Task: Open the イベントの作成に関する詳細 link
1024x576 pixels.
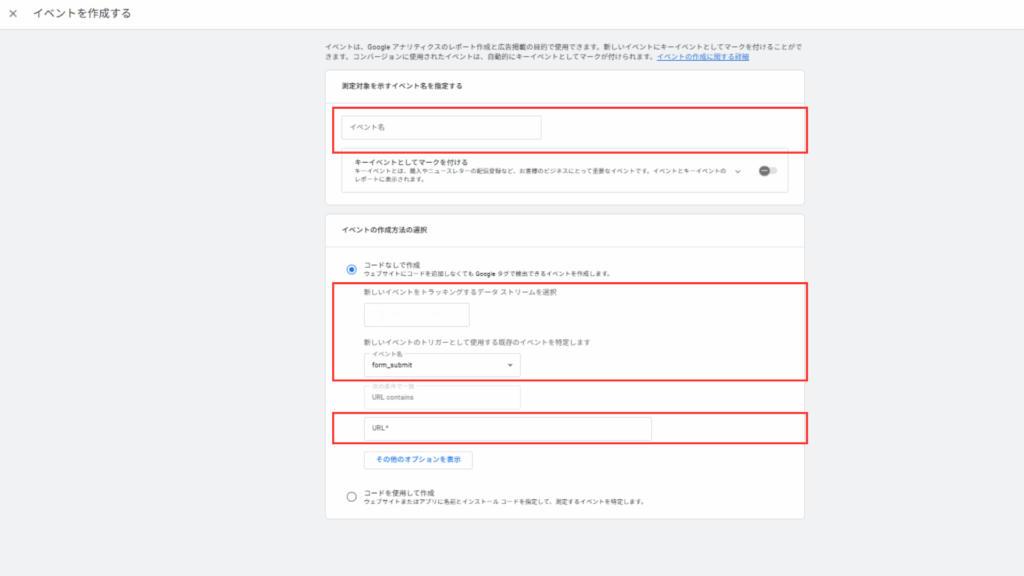Action: (x=703, y=57)
